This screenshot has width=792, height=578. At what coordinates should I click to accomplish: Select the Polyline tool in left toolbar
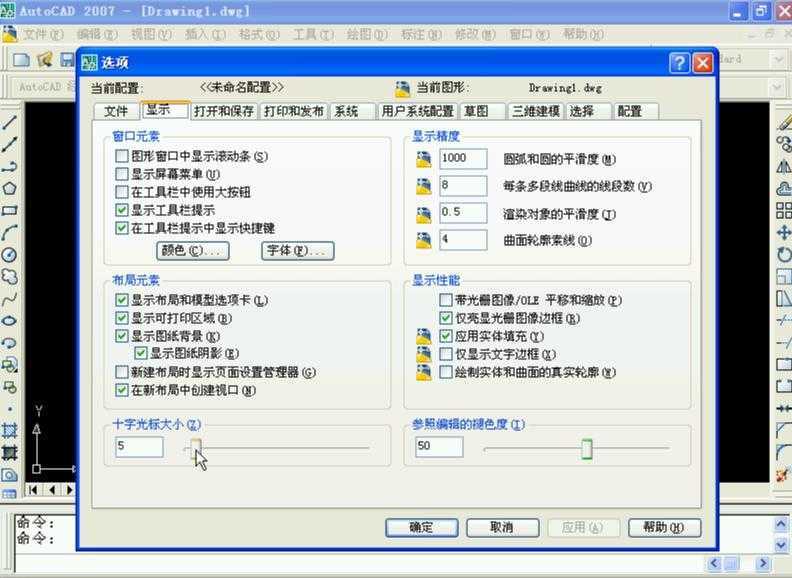[10, 167]
